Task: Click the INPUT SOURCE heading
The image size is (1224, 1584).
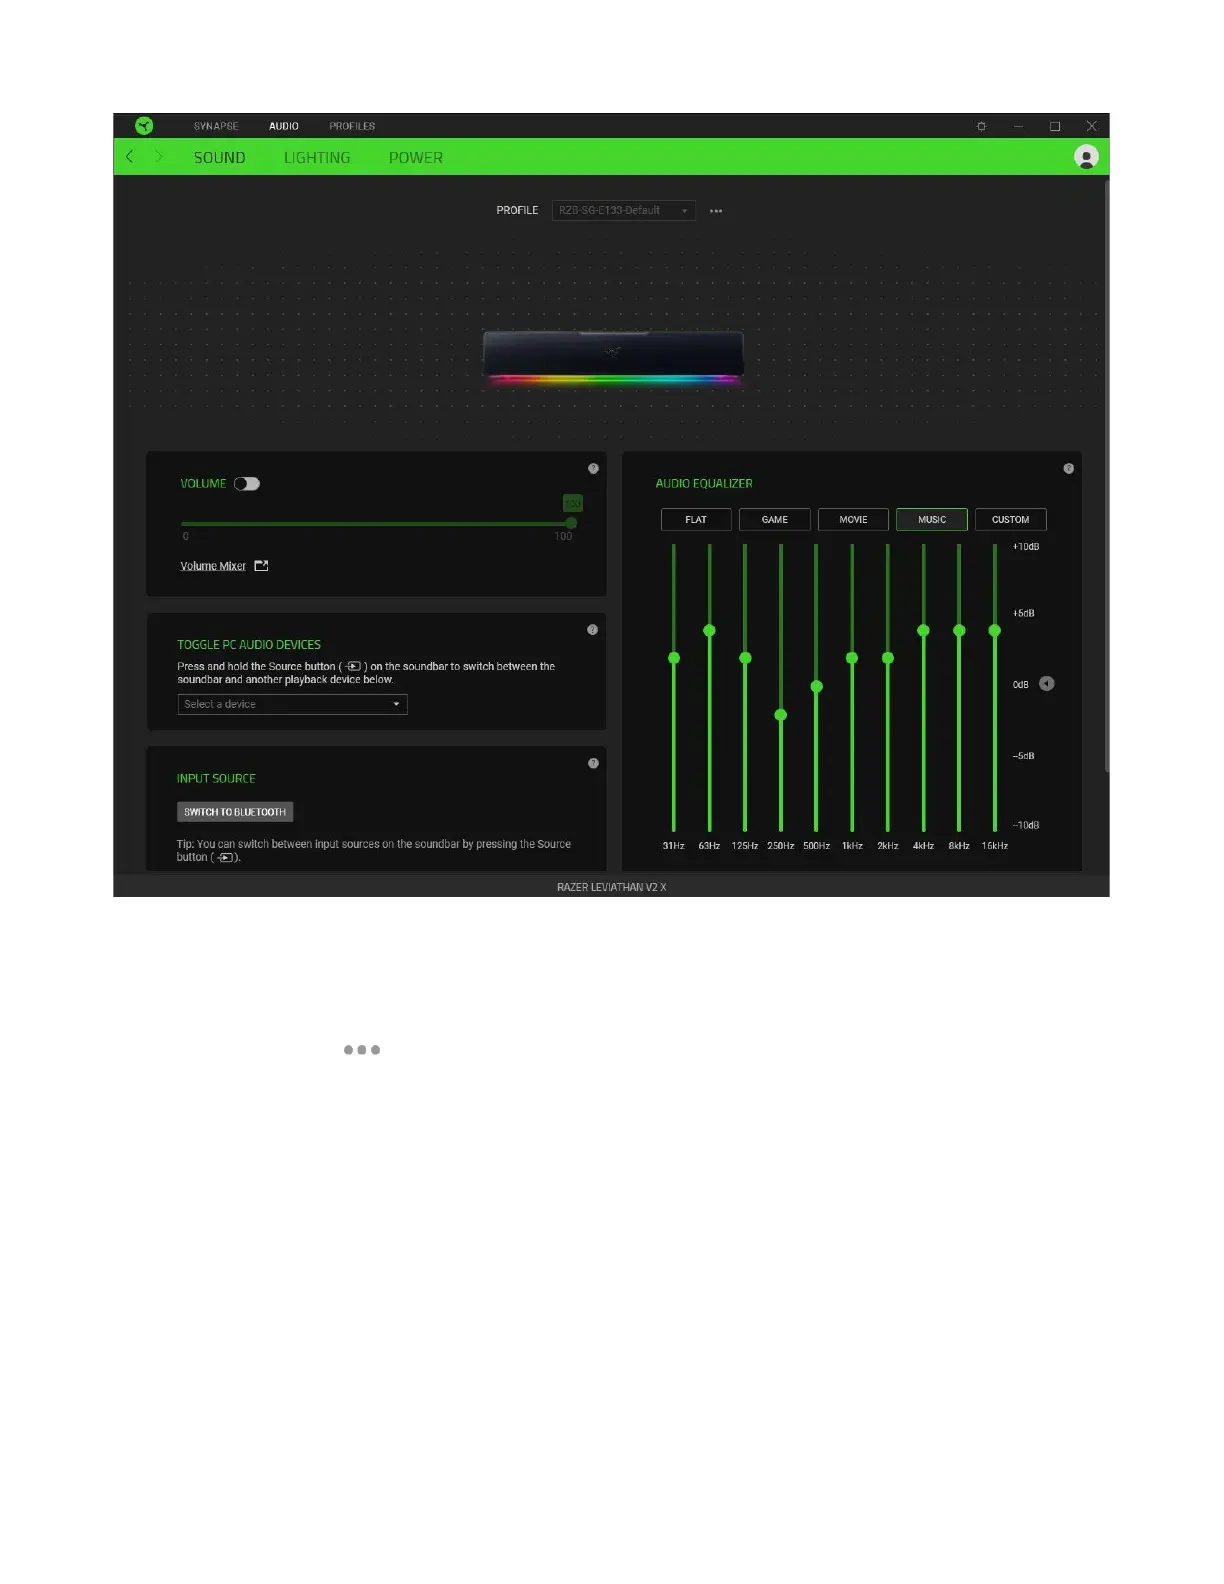Action: coord(216,778)
